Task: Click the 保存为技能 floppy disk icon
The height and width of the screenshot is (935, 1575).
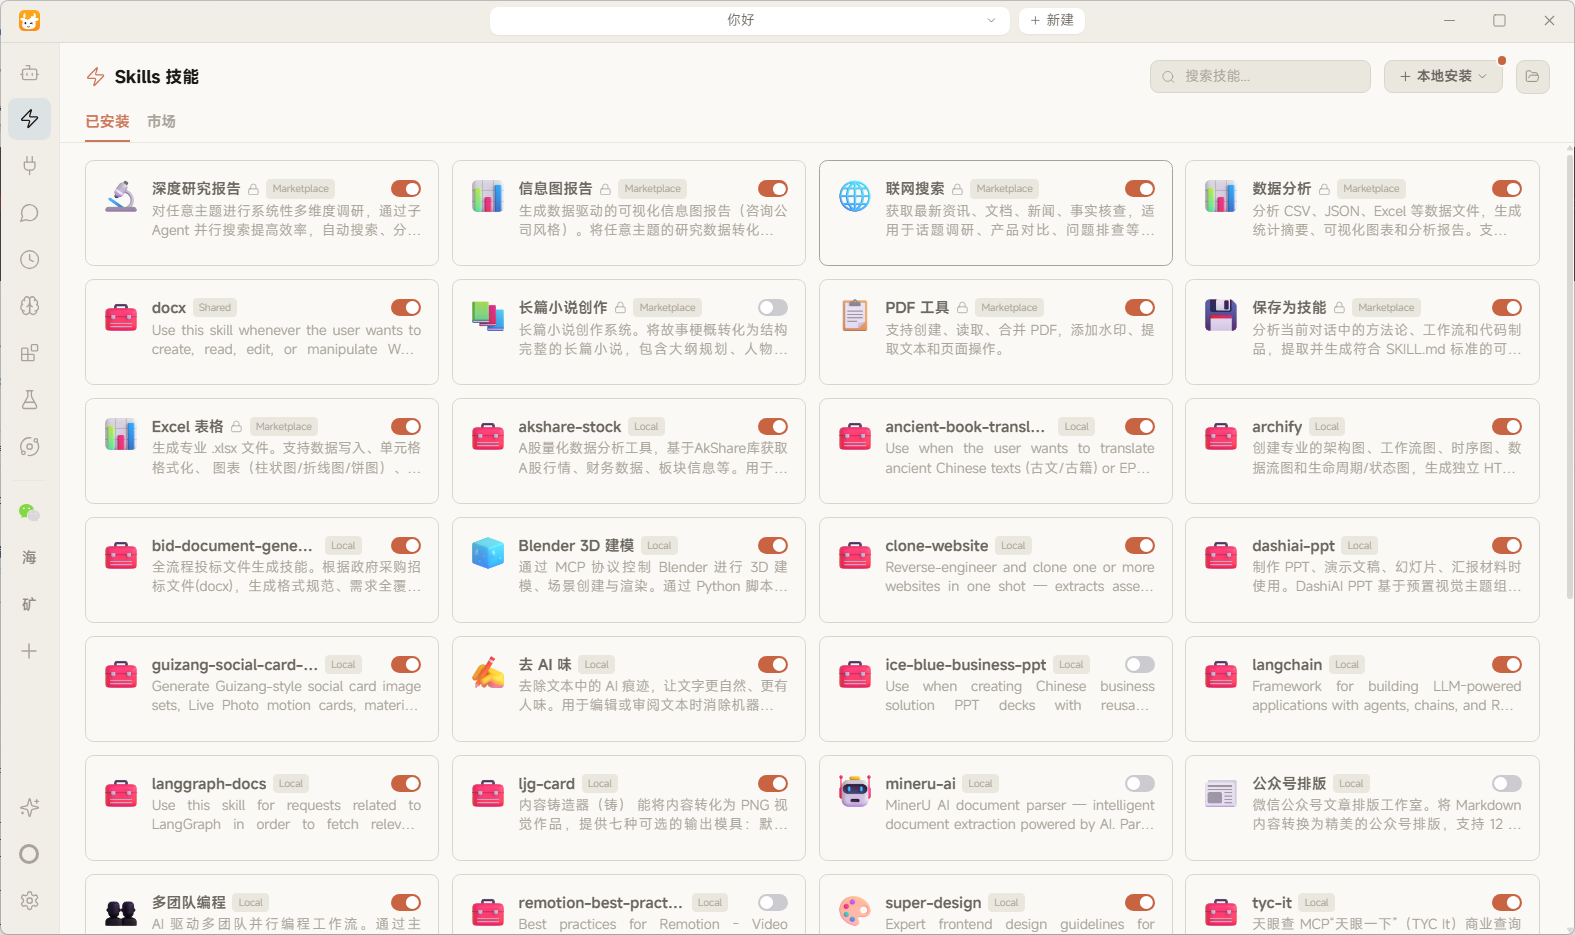Action: [x=1221, y=315]
